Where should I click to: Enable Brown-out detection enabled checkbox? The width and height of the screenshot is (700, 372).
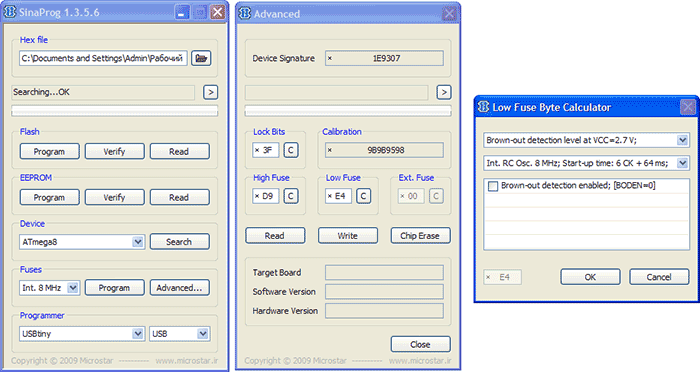click(x=493, y=186)
